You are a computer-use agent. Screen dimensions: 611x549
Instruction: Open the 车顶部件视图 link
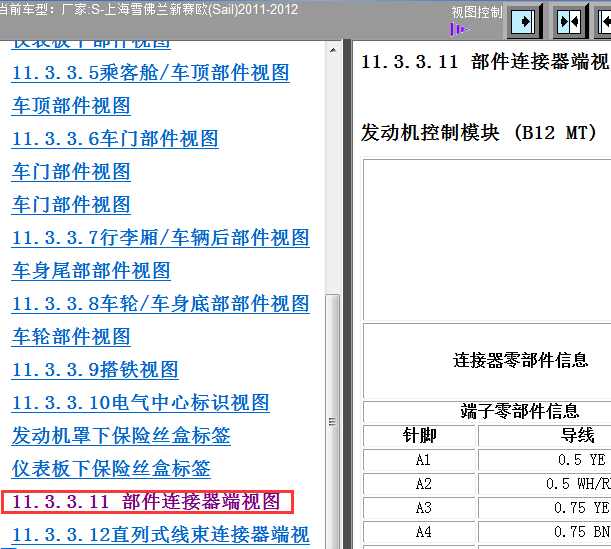(71, 106)
